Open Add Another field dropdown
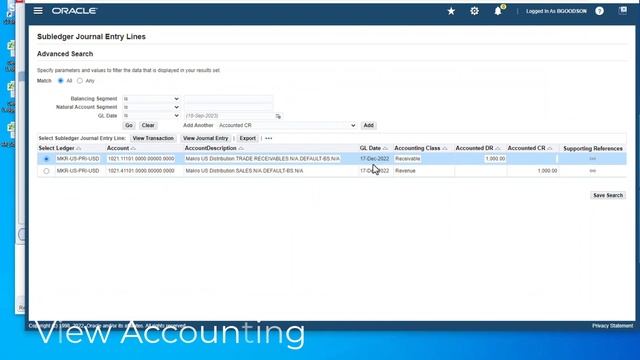This screenshot has width=640, height=360. (287, 125)
